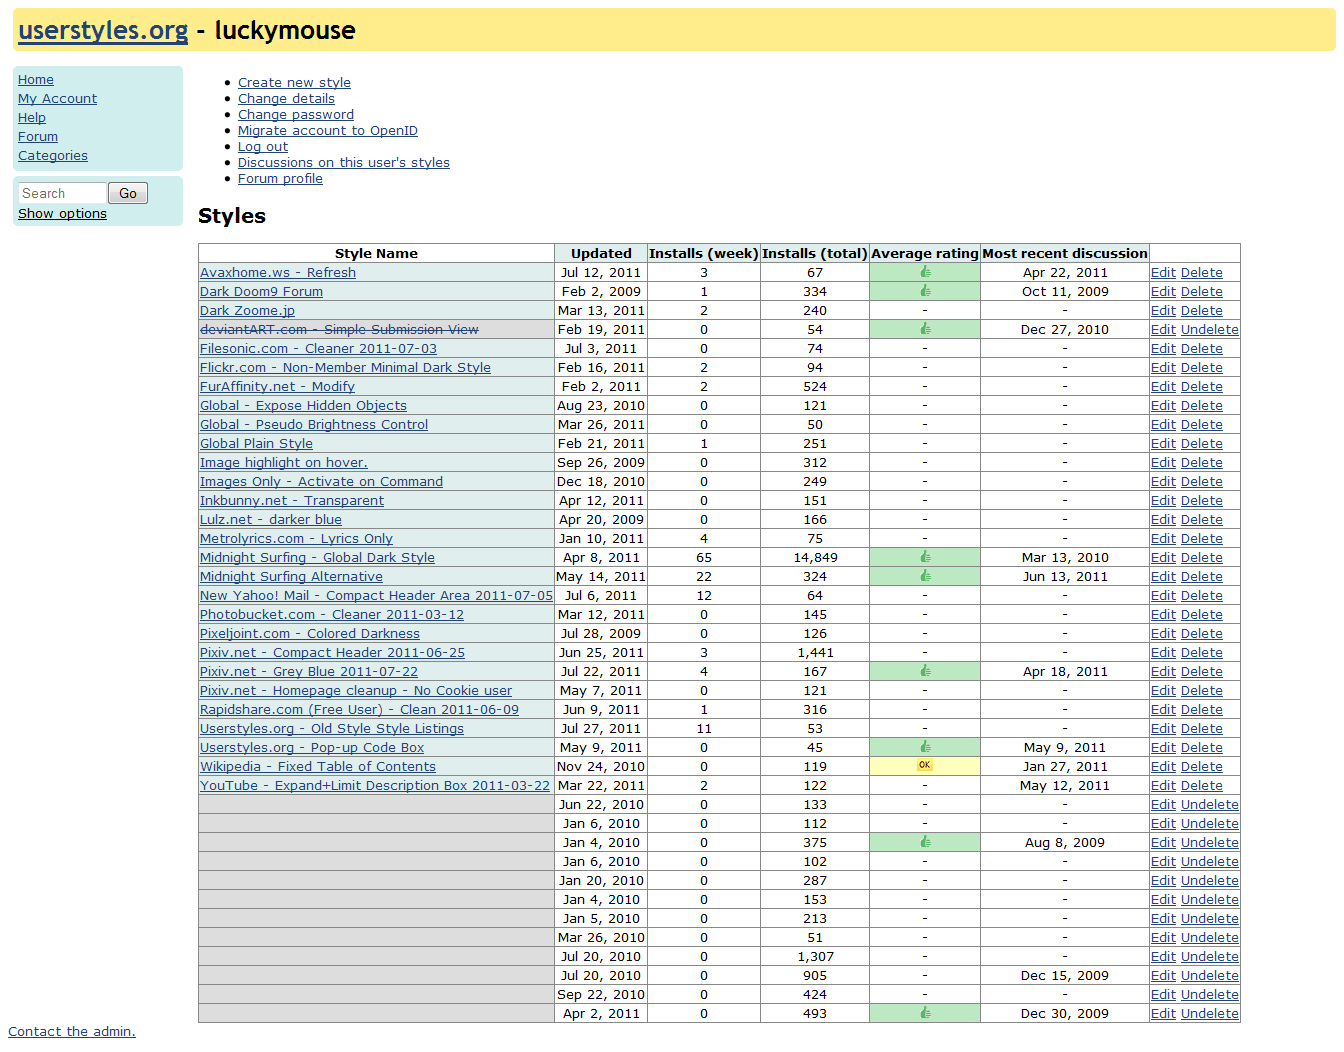Open Flickr.com Non-Member Minimal Dark Style
This screenshot has width=1344, height=1052.
tap(345, 367)
